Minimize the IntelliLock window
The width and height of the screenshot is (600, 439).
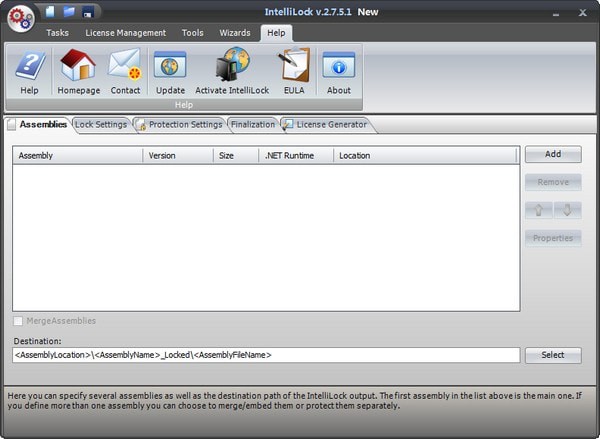pyautogui.click(x=556, y=13)
